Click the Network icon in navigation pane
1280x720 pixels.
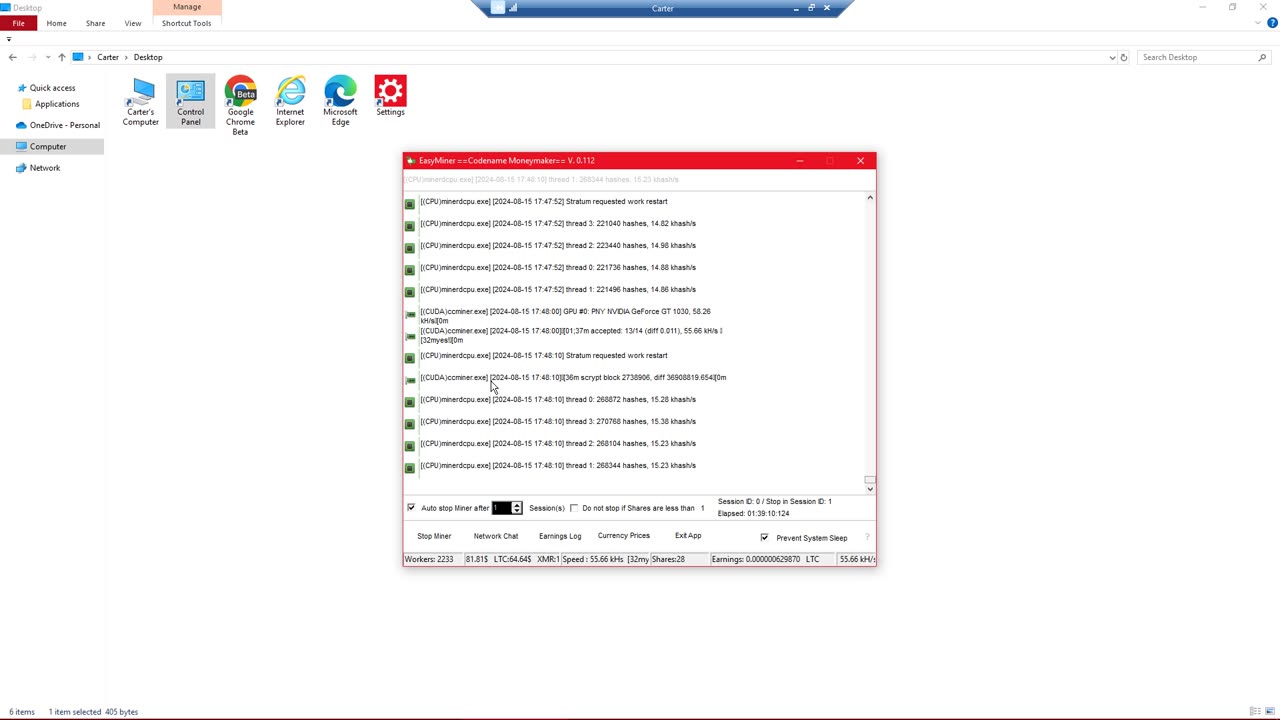pyautogui.click(x=21, y=168)
